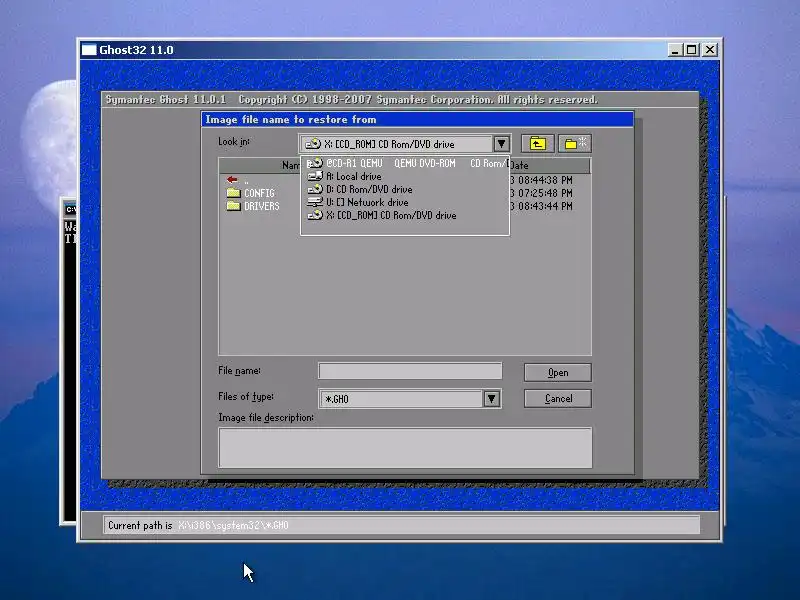Close the Ghost32 11.0 window
Screen dimensions: 800x600
click(710, 50)
